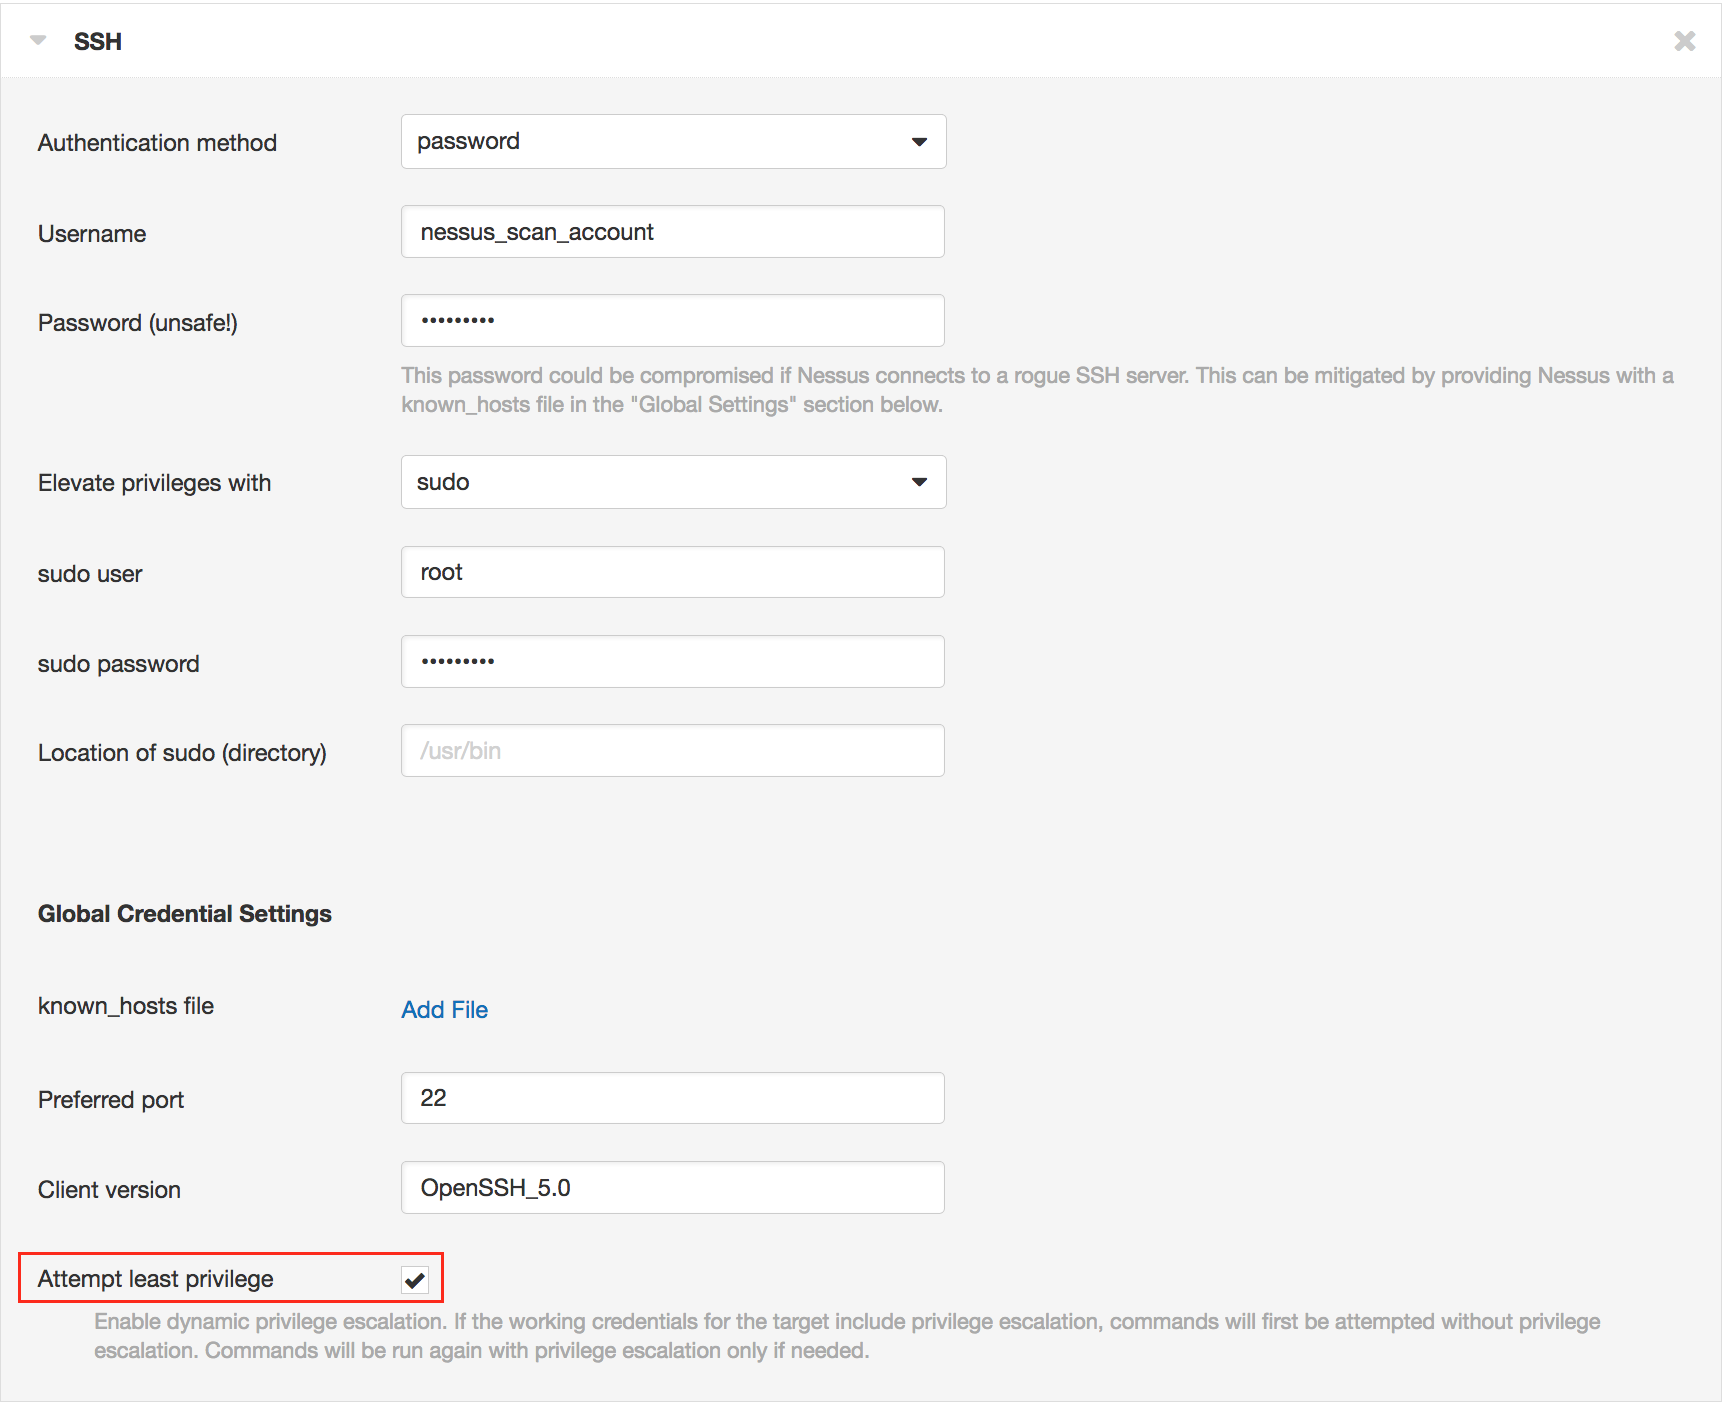Click the Preferred port field
This screenshot has width=1722, height=1404.
tap(673, 1098)
